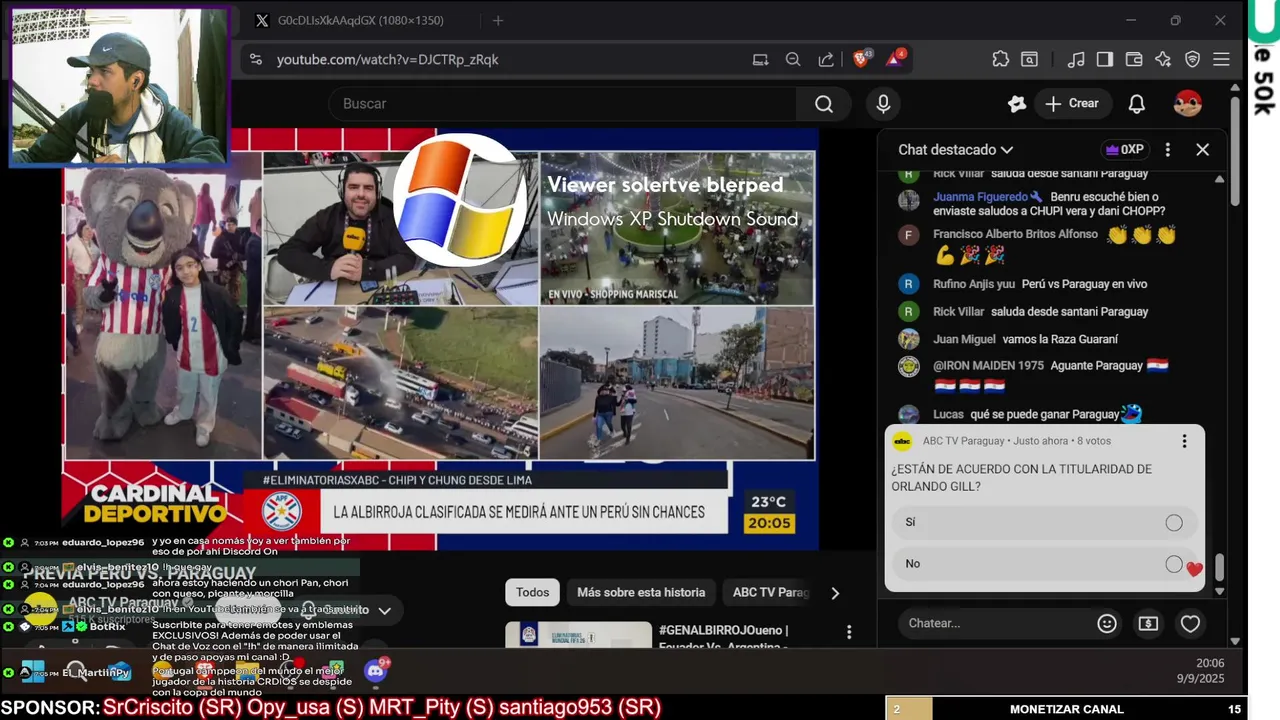Open site settings icon left of URL
Viewport: 1280px width, 720px height.
256,60
